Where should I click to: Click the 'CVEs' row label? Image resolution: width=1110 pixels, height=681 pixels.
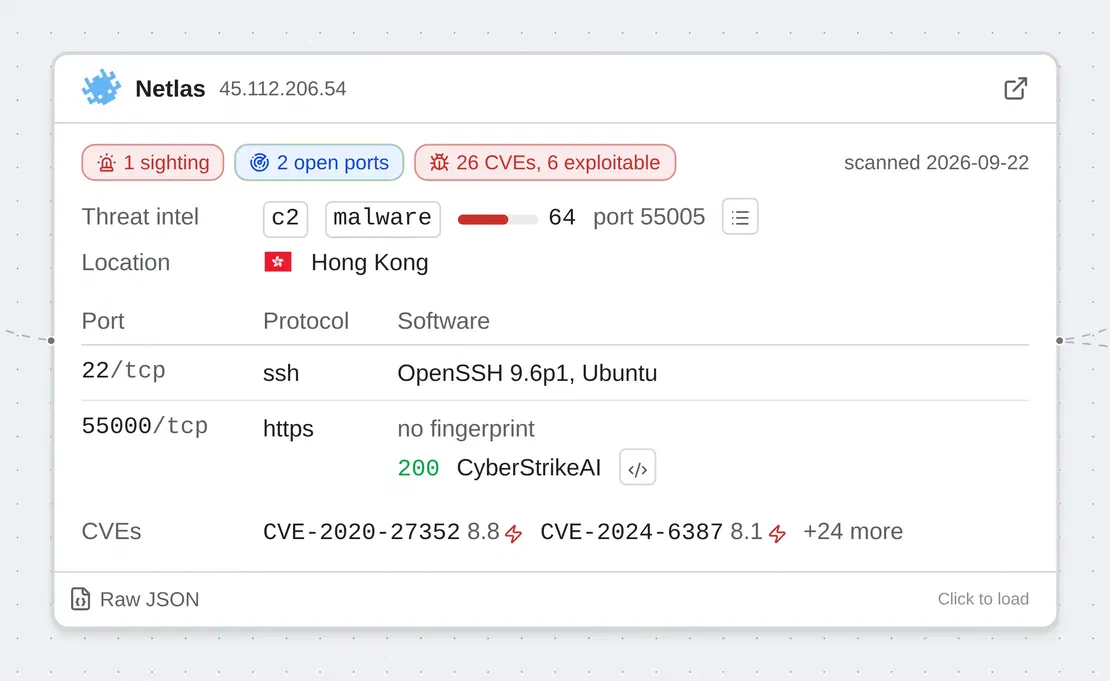click(x=112, y=532)
